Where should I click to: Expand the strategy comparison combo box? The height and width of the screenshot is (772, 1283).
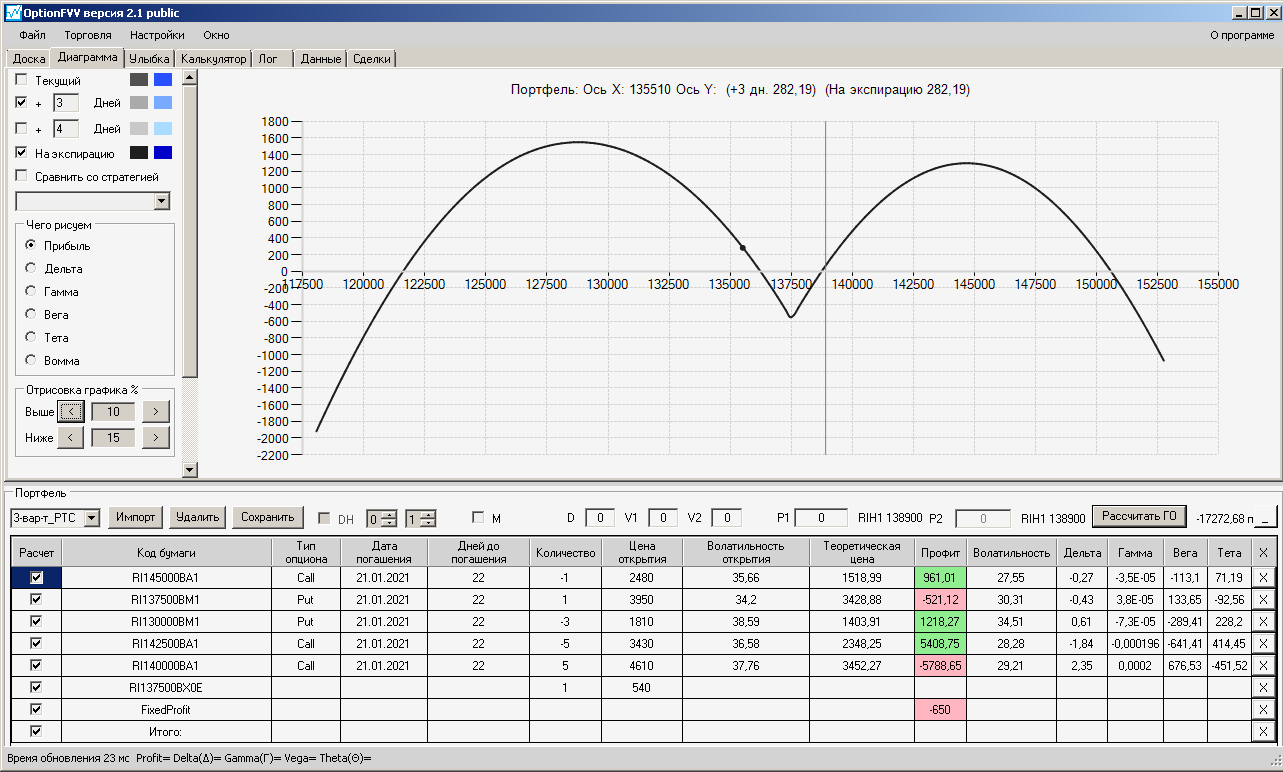[x=162, y=202]
